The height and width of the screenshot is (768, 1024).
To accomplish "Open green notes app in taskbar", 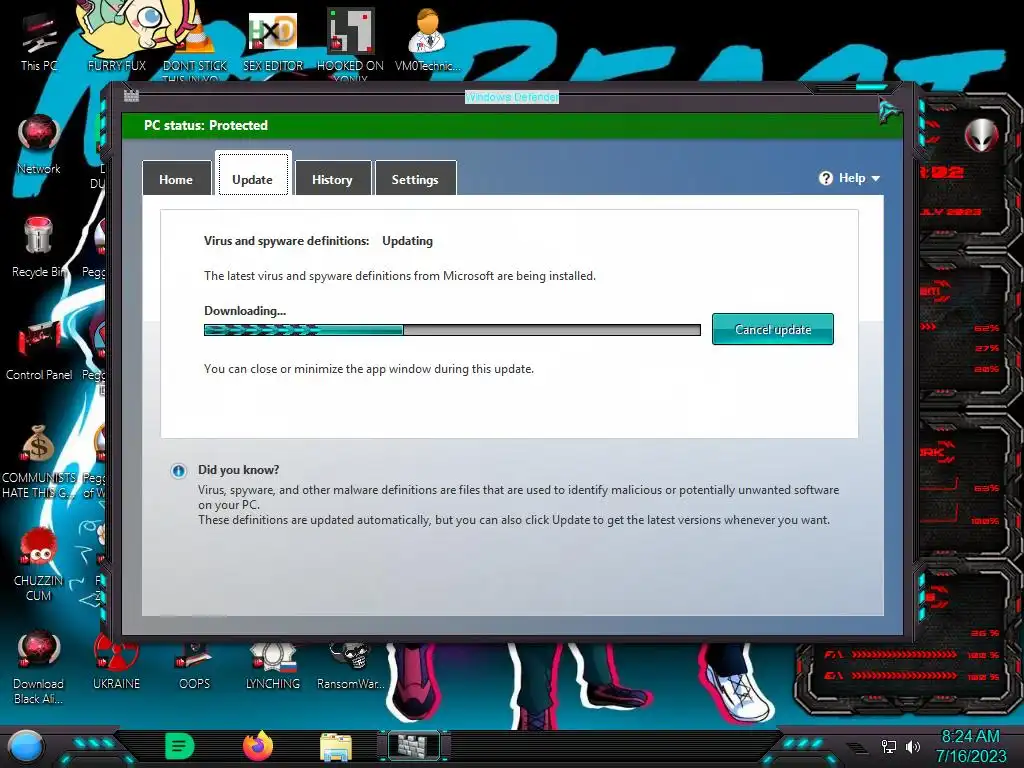I will click(x=180, y=746).
